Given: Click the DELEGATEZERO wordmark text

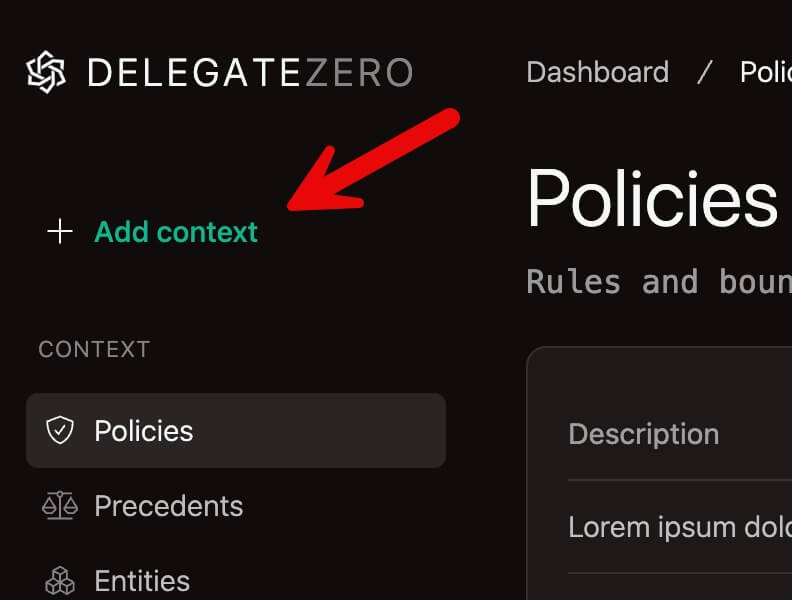Looking at the screenshot, I should tap(250, 72).
